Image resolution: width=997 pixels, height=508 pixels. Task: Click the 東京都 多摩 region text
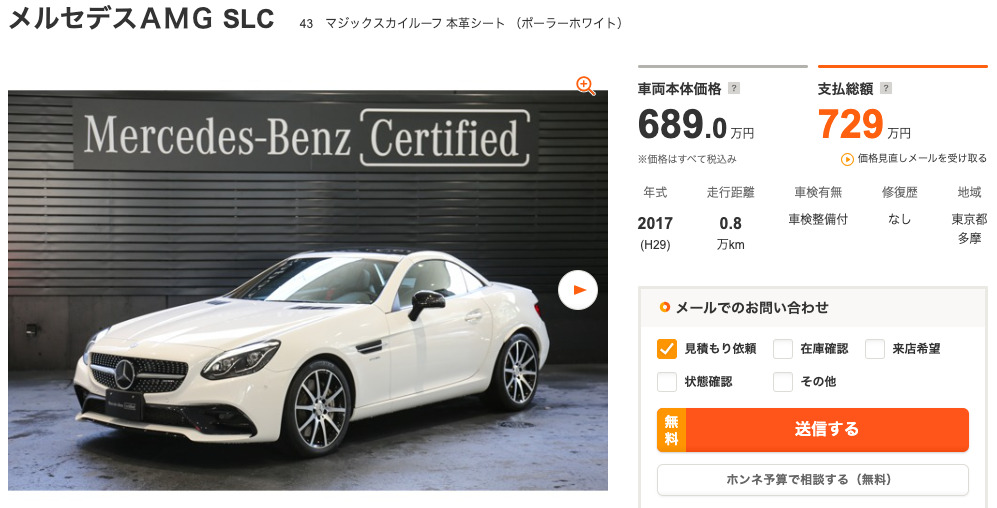click(969, 229)
